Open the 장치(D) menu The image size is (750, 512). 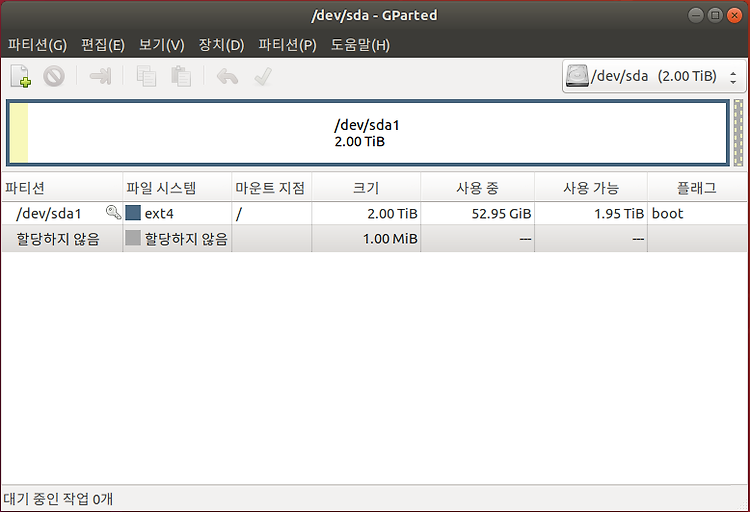221,45
